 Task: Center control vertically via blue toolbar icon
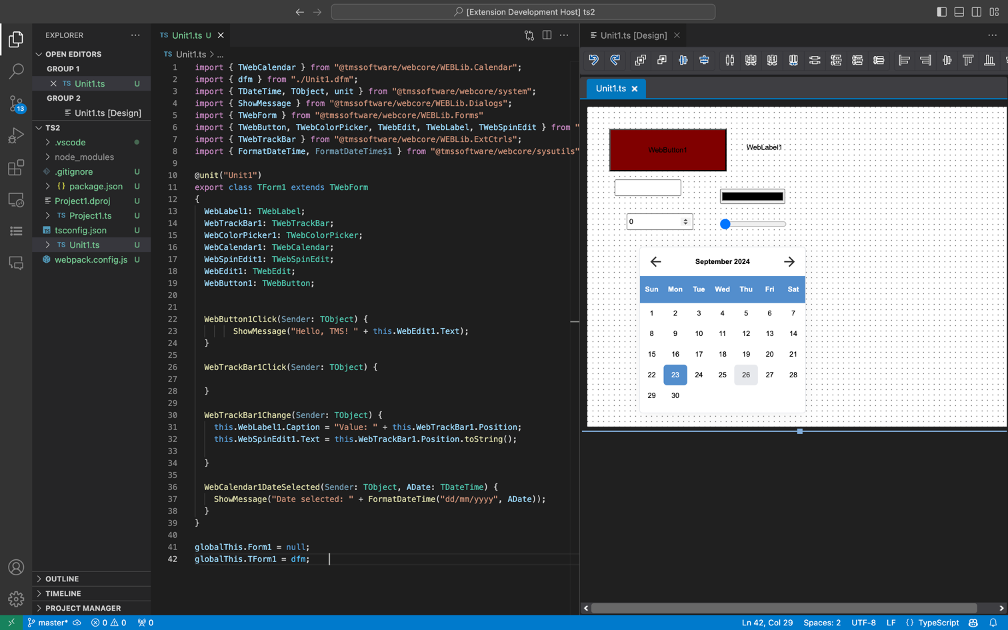(704, 60)
